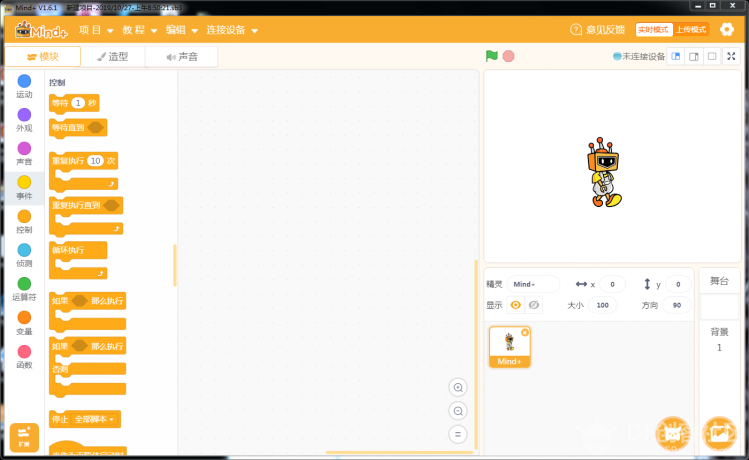Viewport: 749px width, 460px height.
Task: Zoom in the workspace
Action: (x=458, y=387)
